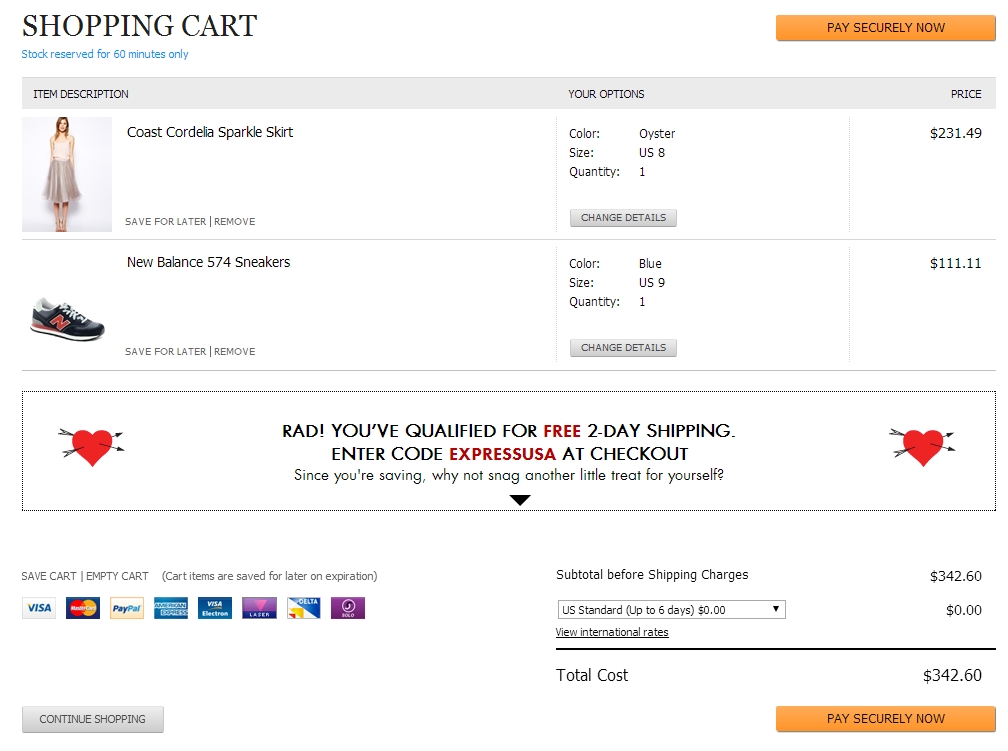Click the Visa Electron payment icon
Viewport: 1008px width, 751px height.
click(215, 608)
